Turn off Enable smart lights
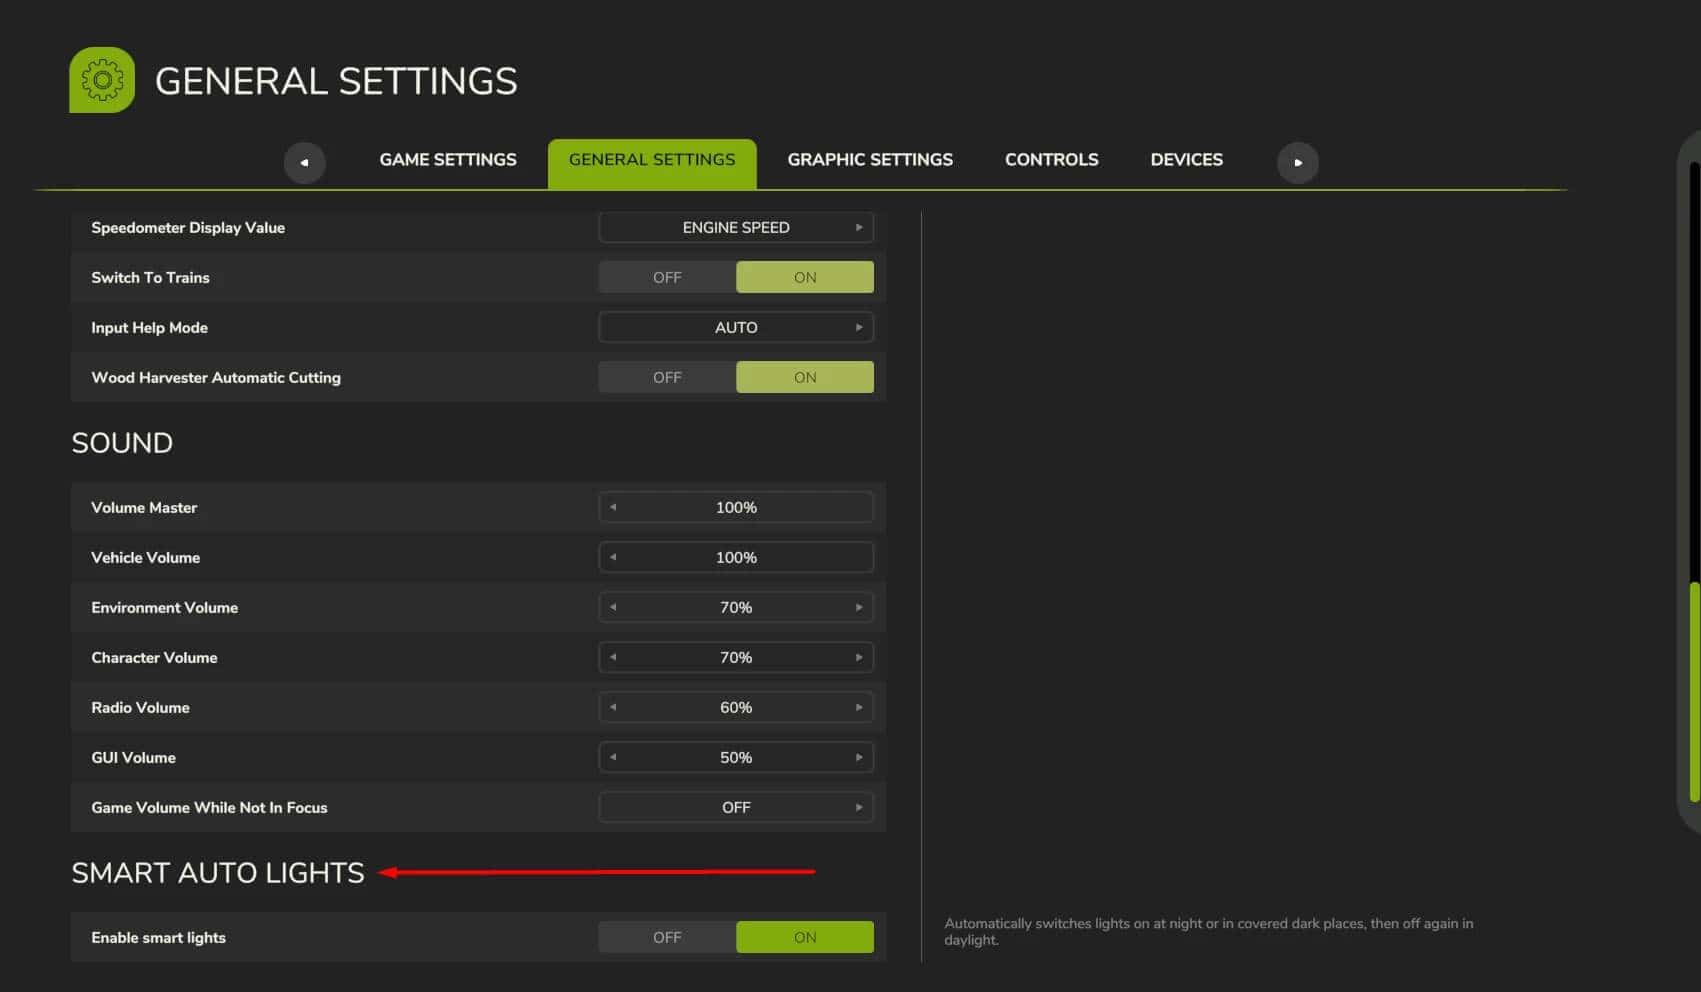The width and height of the screenshot is (1701, 992). click(667, 937)
